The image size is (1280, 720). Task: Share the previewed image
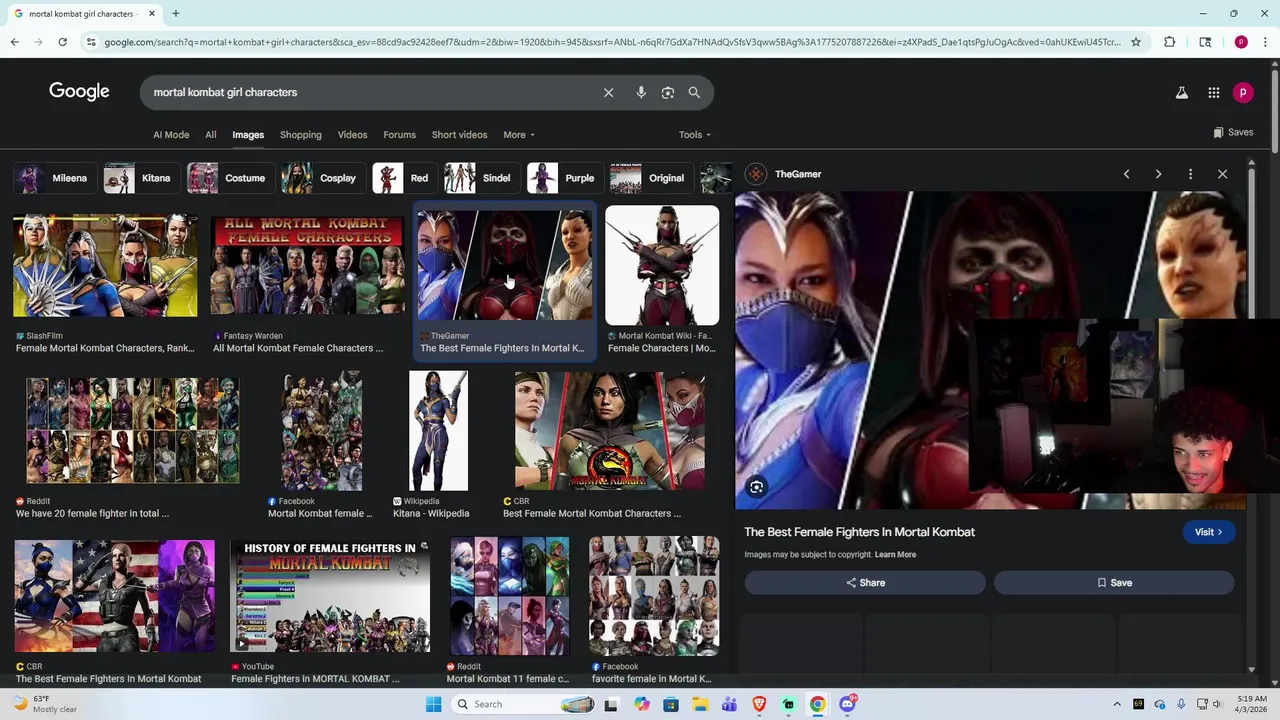[x=865, y=583]
